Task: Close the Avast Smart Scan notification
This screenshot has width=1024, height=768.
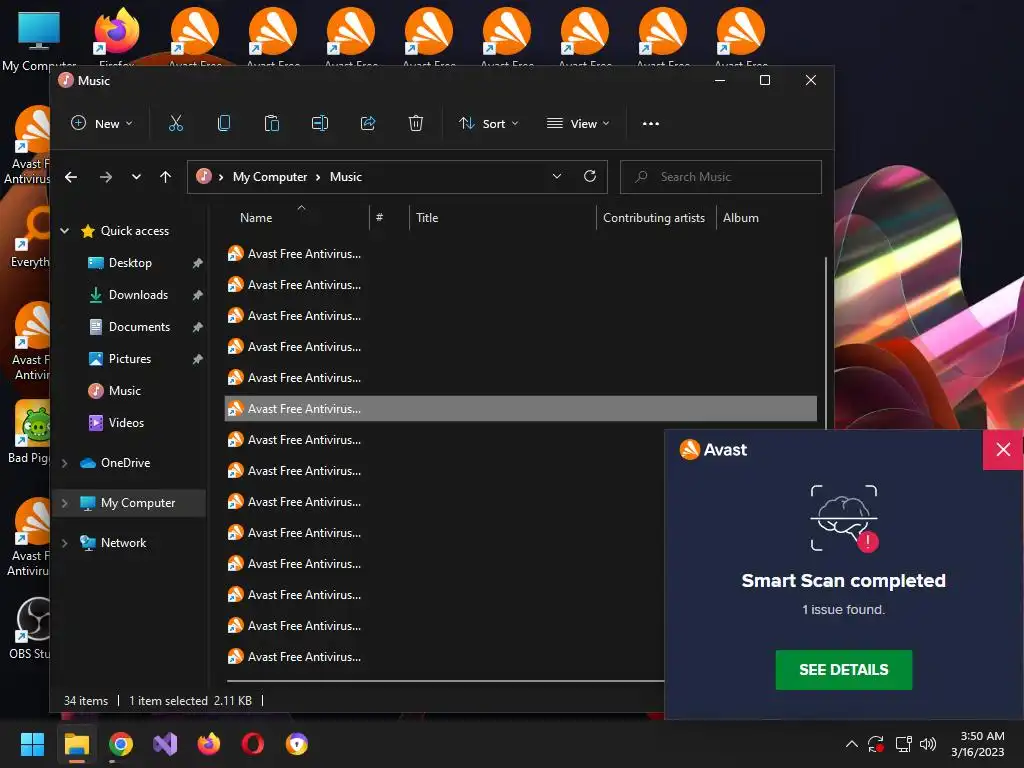Action: (1003, 449)
